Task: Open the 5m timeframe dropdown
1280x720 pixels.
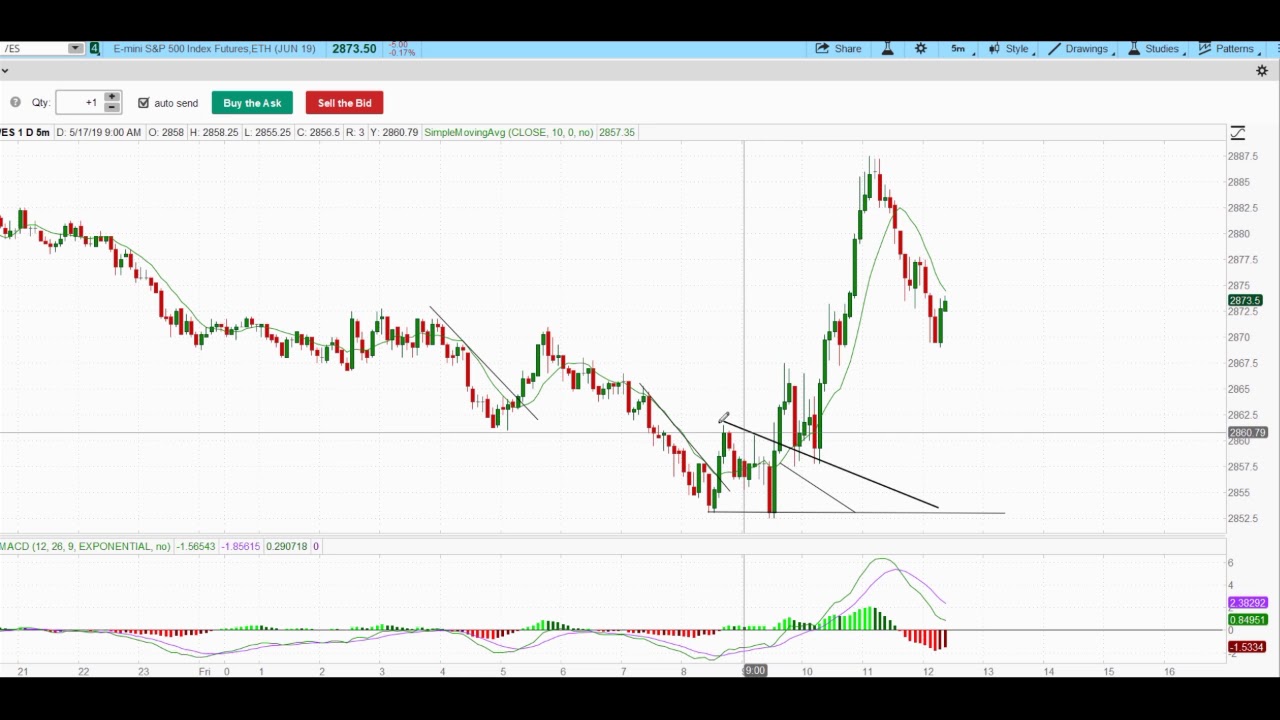Action: point(960,49)
